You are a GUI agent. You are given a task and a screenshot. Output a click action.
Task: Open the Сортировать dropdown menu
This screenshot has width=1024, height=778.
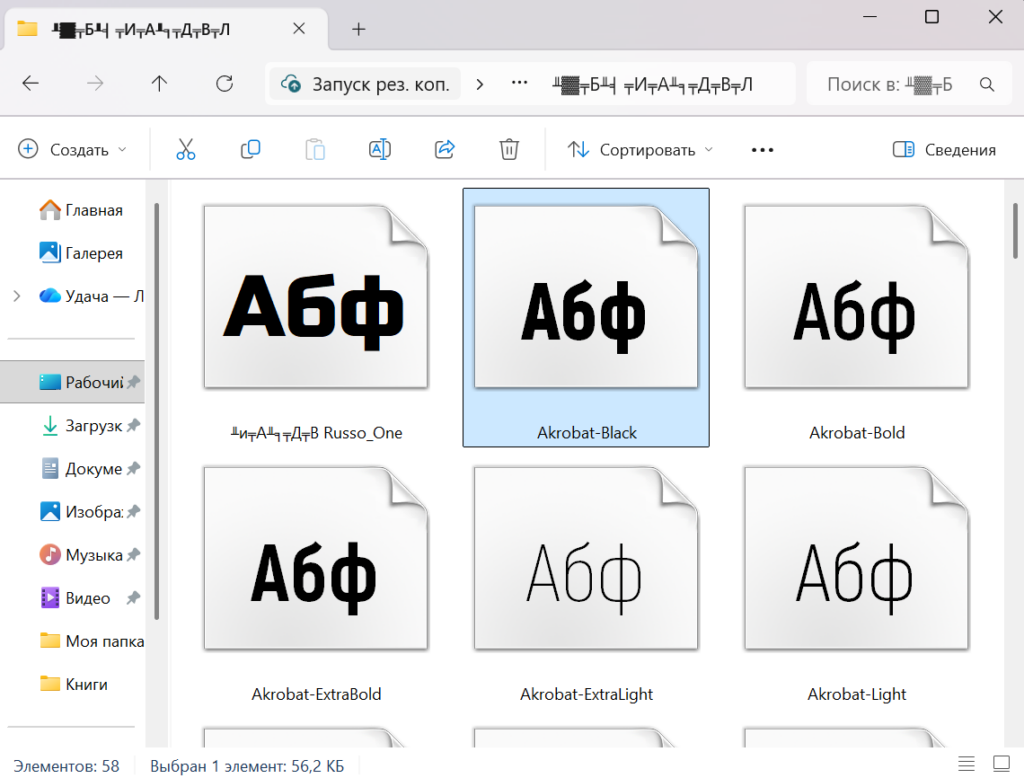pyautogui.click(x=640, y=150)
